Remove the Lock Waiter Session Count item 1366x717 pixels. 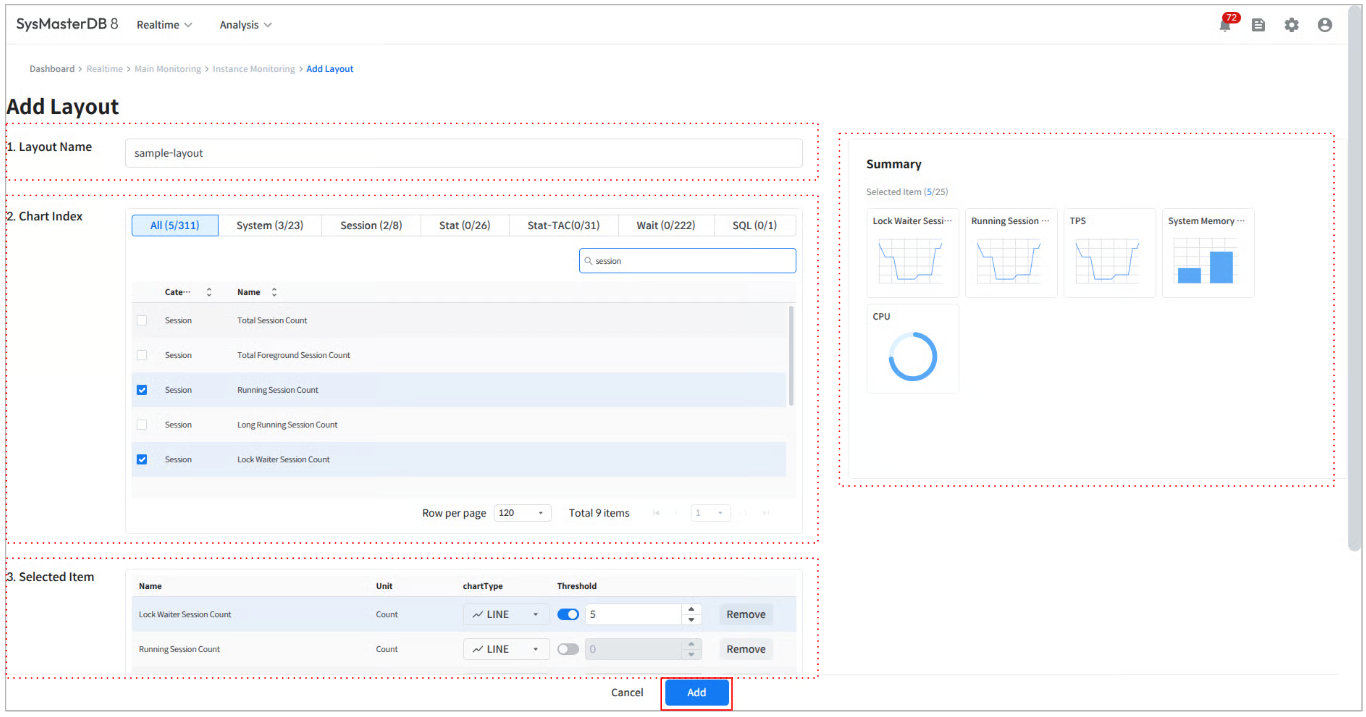point(745,615)
